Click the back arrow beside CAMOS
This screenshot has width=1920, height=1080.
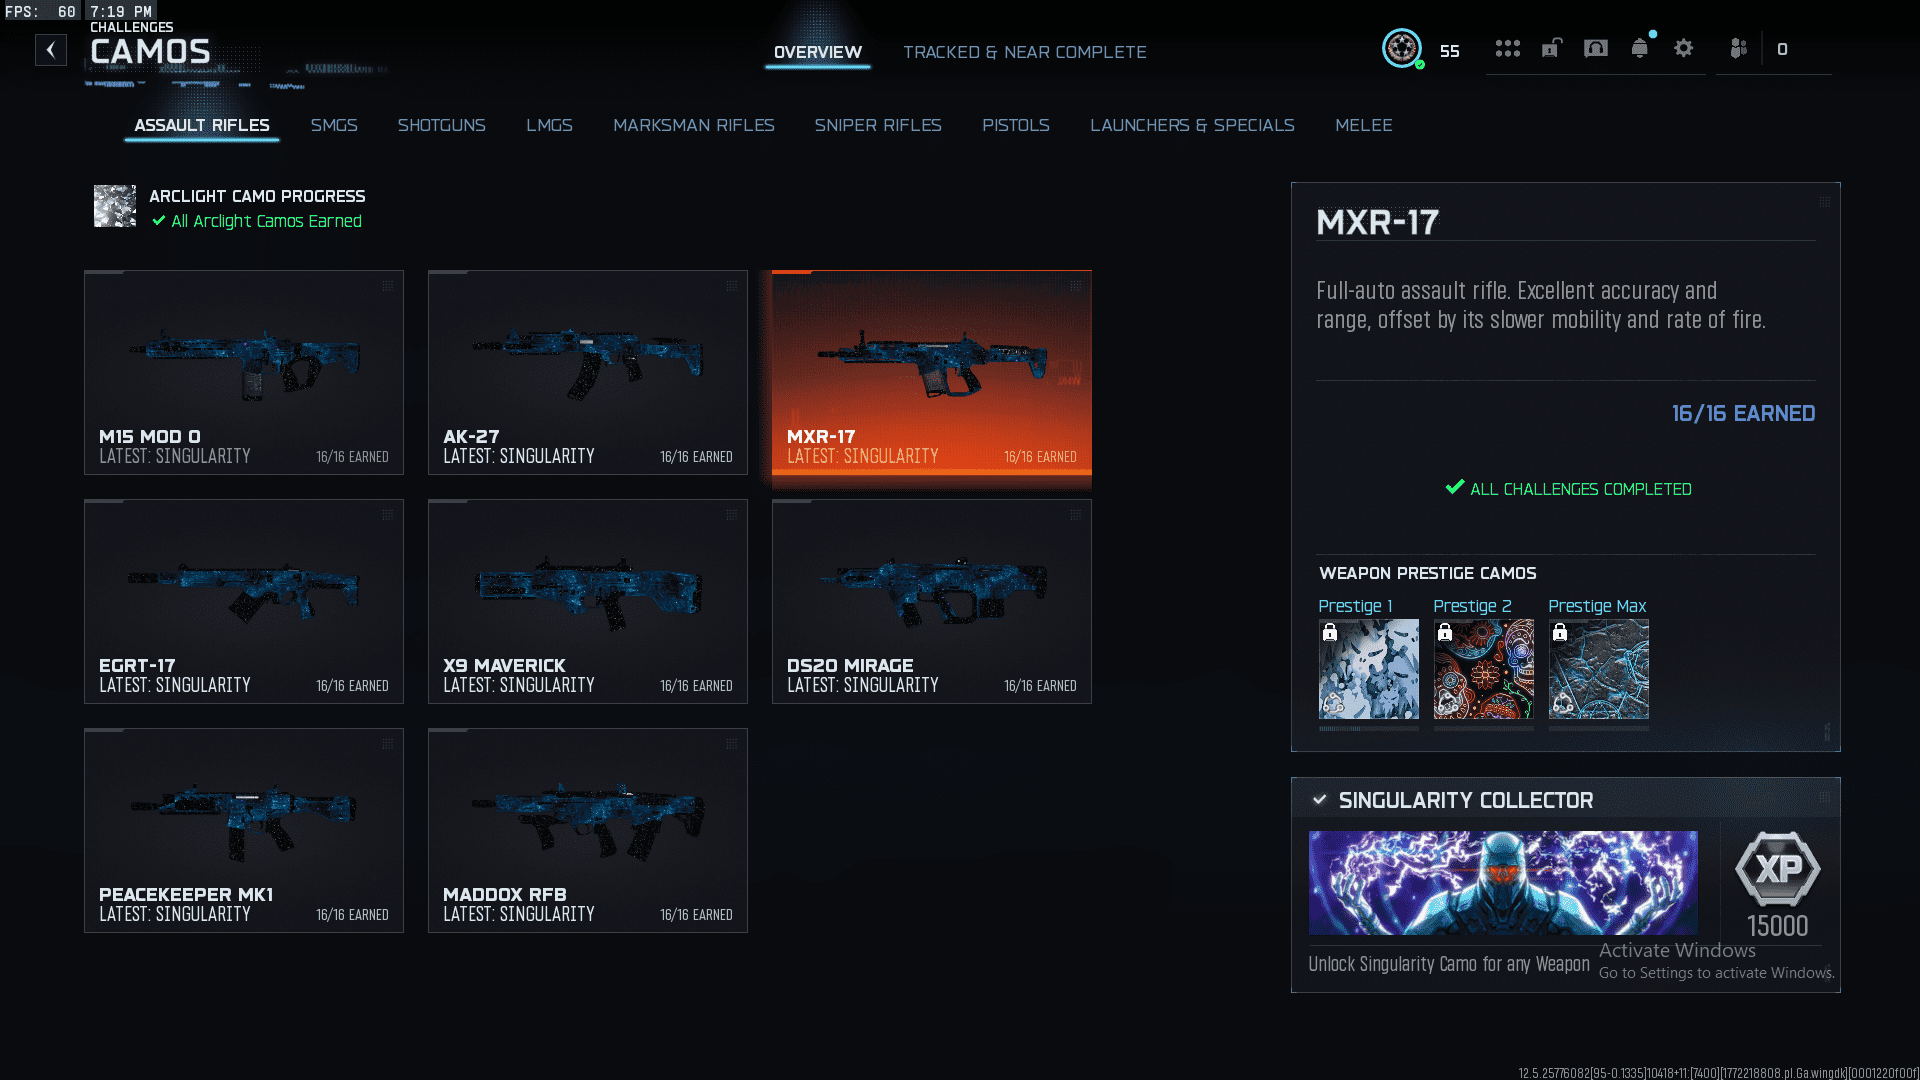51,50
